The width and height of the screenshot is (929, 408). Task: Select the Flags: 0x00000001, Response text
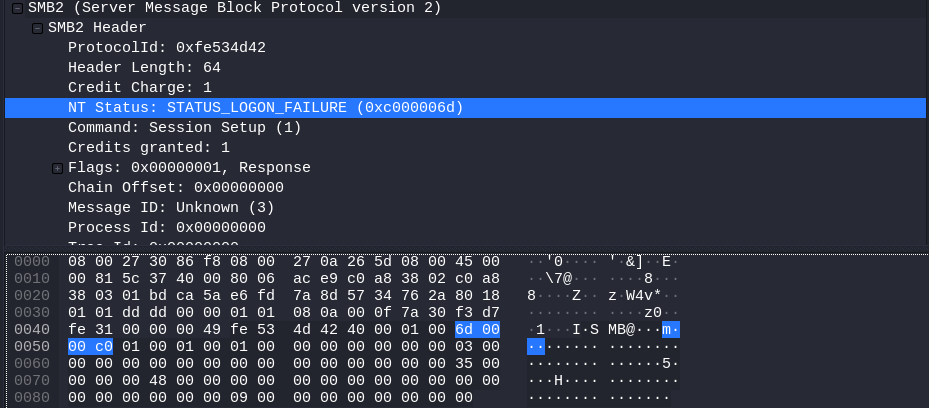189,168
